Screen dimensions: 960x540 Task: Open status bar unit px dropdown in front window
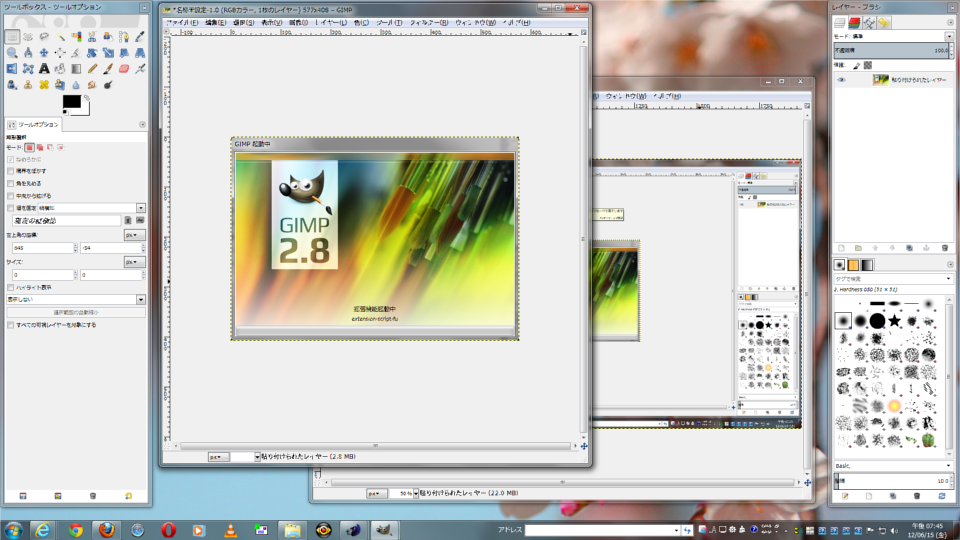point(218,457)
